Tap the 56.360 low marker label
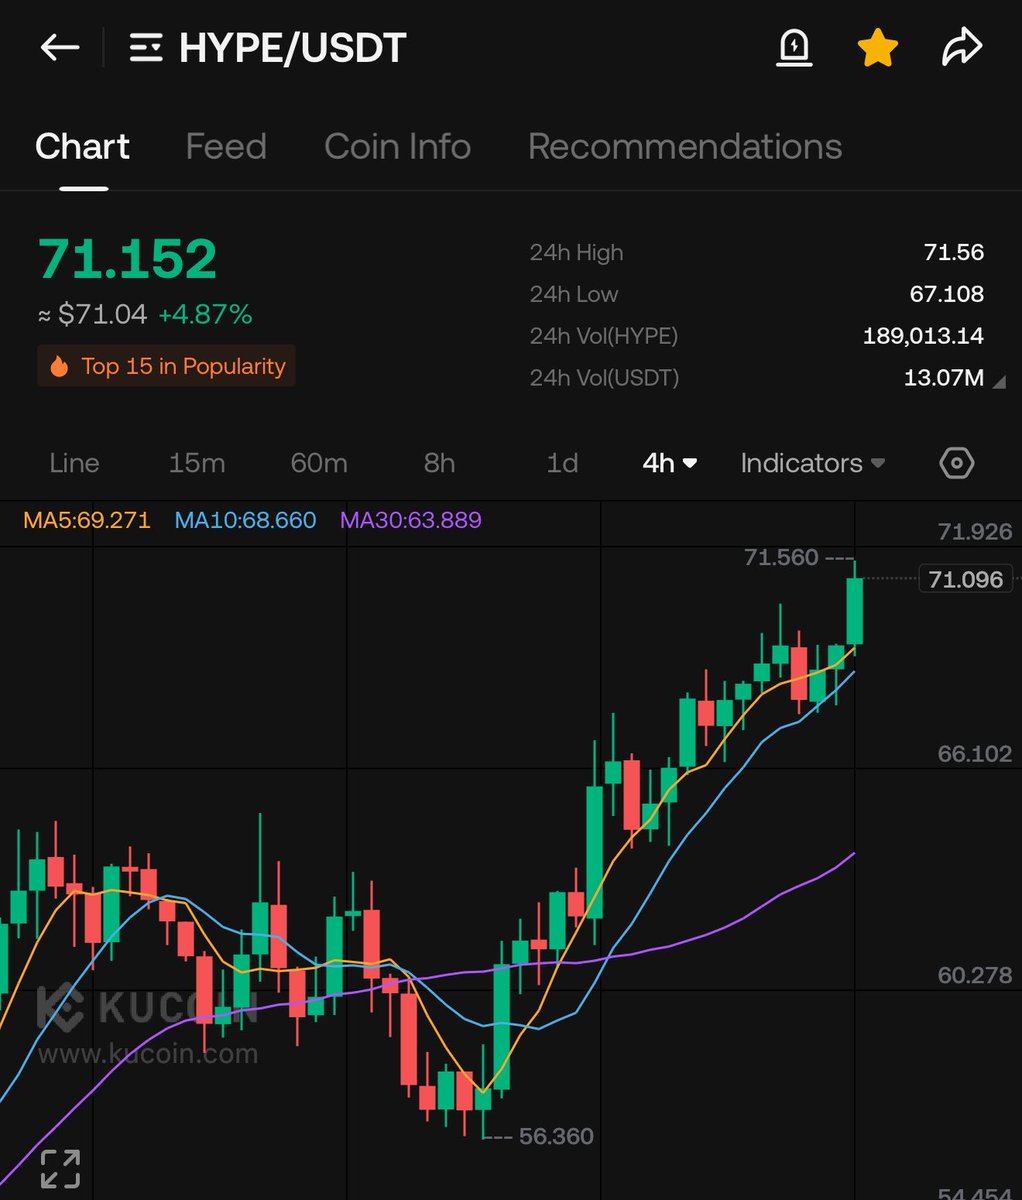The height and width of the screenshot is (1200, 1022). click(x=556, y=1136)
